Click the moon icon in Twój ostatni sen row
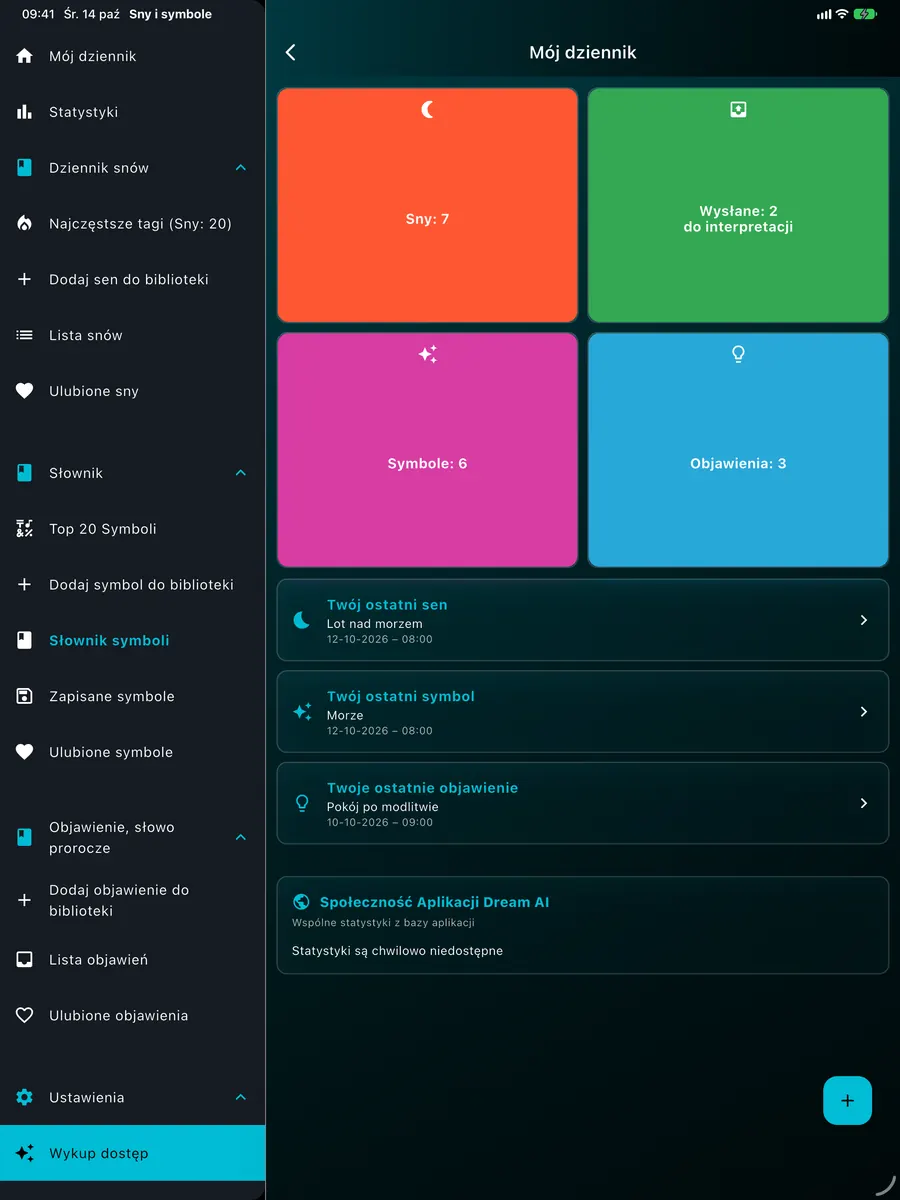The image size is (900, 1200). pyautogui.click(x=301, y=620)
